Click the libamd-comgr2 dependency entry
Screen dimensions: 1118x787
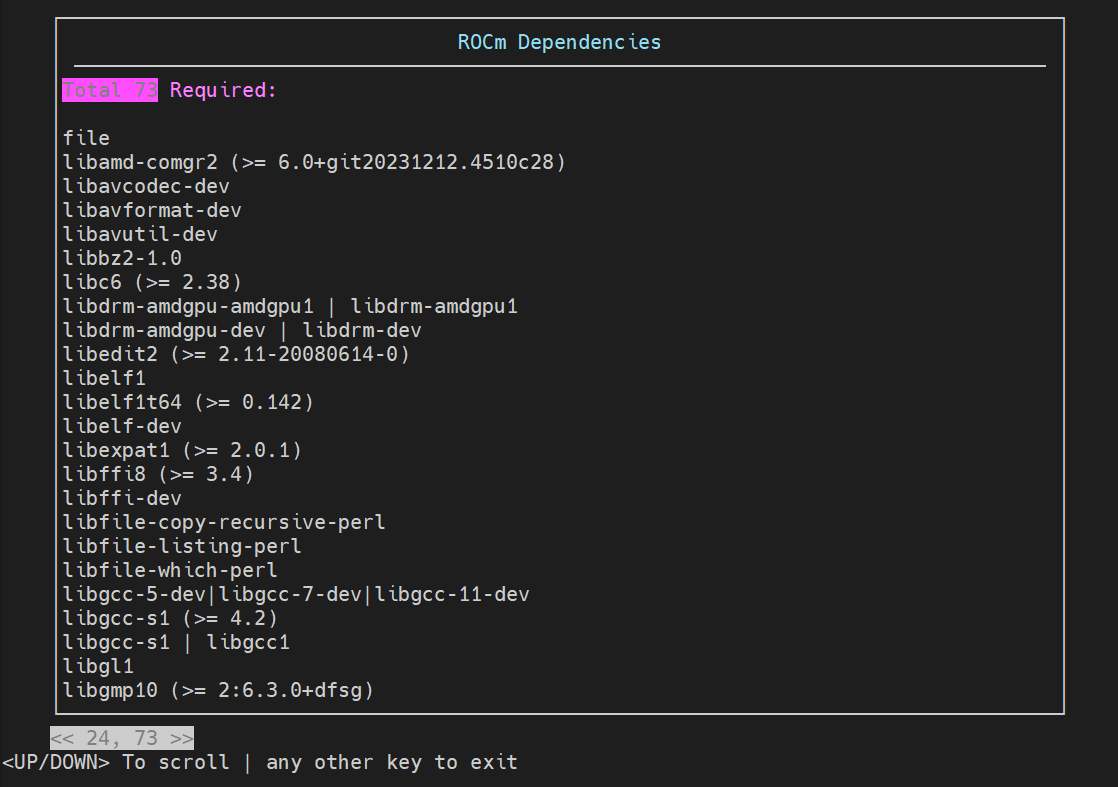pyautogui.click(x=314, y=162)
